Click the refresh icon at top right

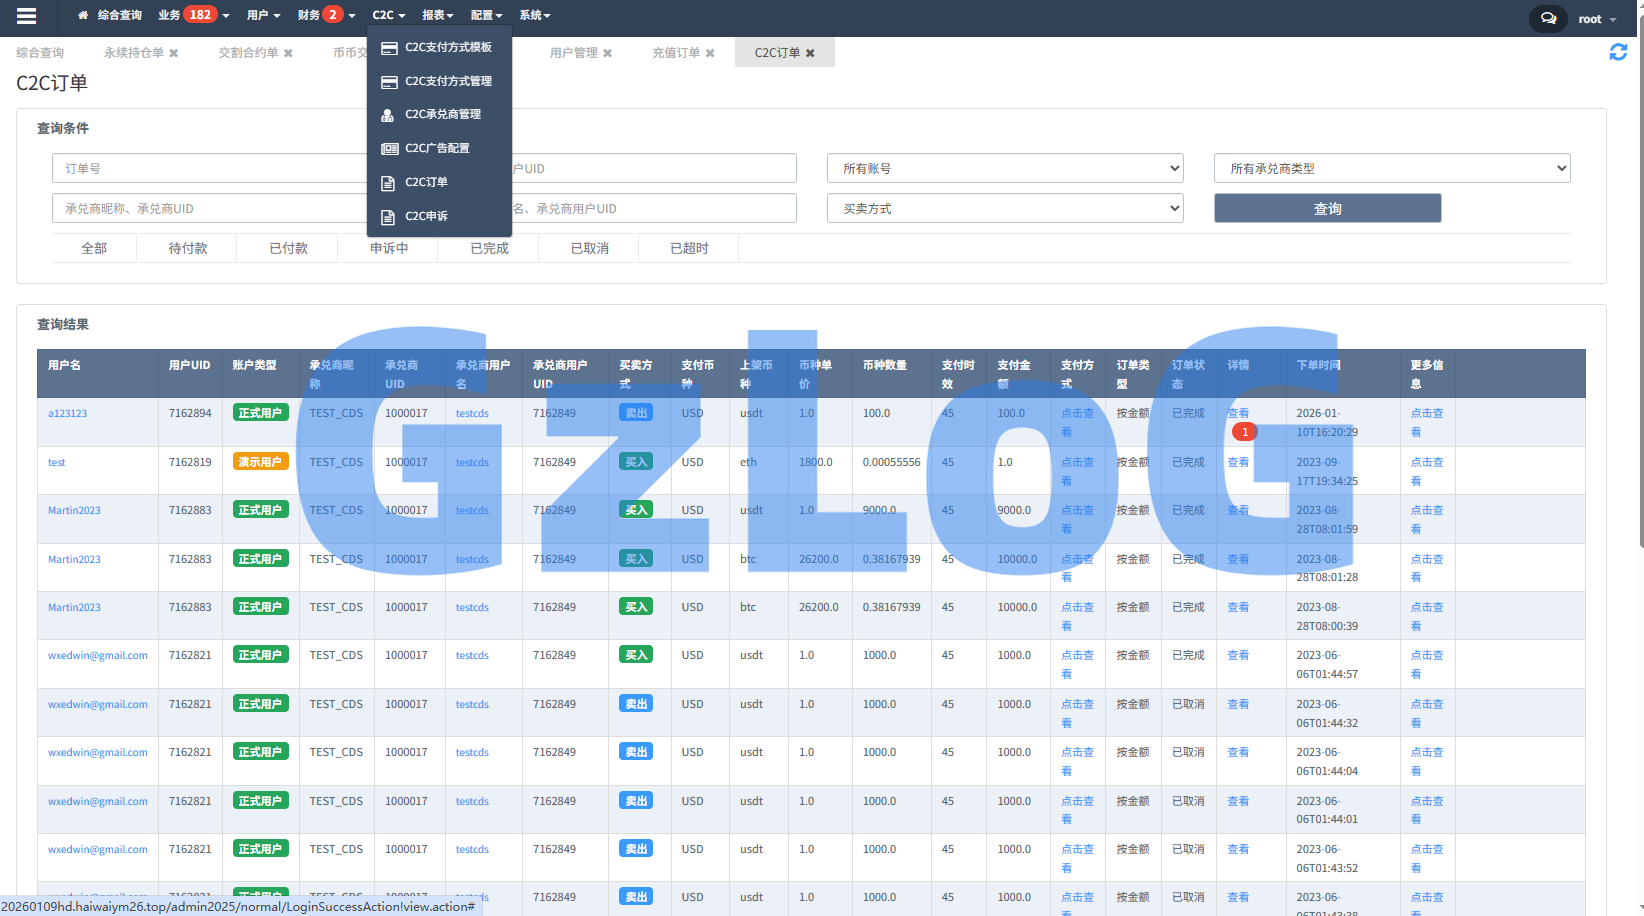click(1618, 52)
